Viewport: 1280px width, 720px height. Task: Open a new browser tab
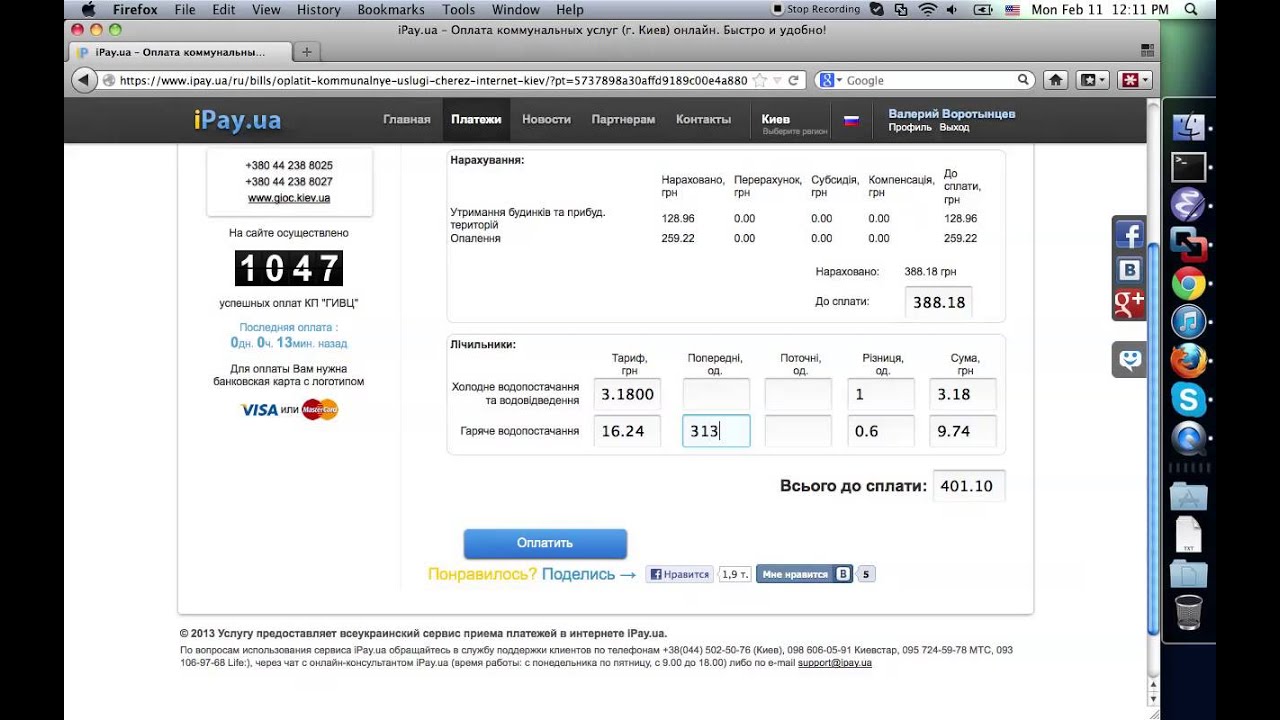click(x=306, y=52)
